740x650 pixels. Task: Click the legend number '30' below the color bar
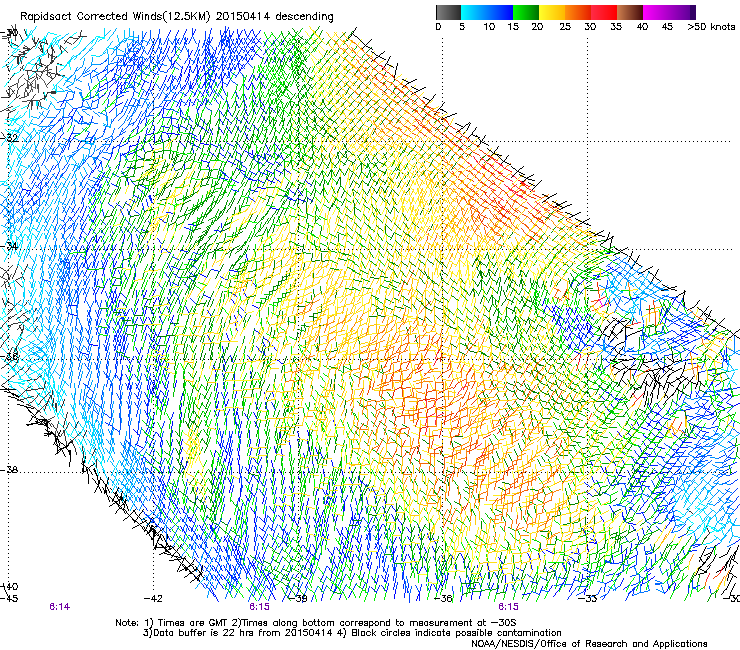click(590, 27)
